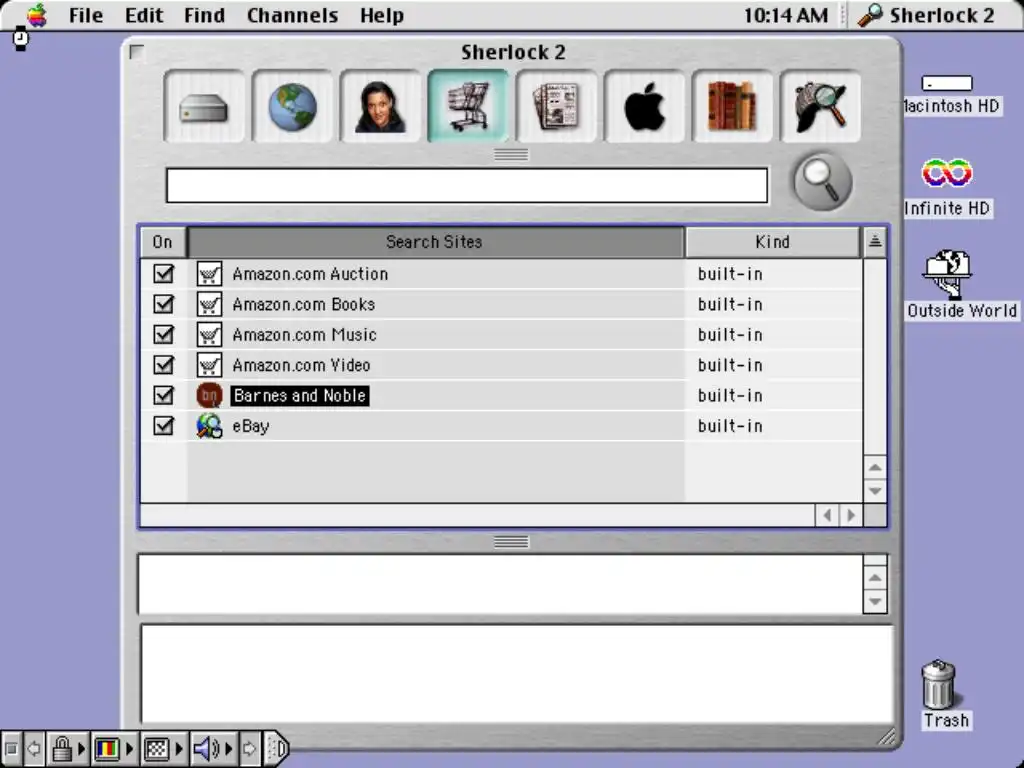Viewport: 1024px width, 768px height.
Task: Click the Amazon.com Video cart icon
Action: 209,365
